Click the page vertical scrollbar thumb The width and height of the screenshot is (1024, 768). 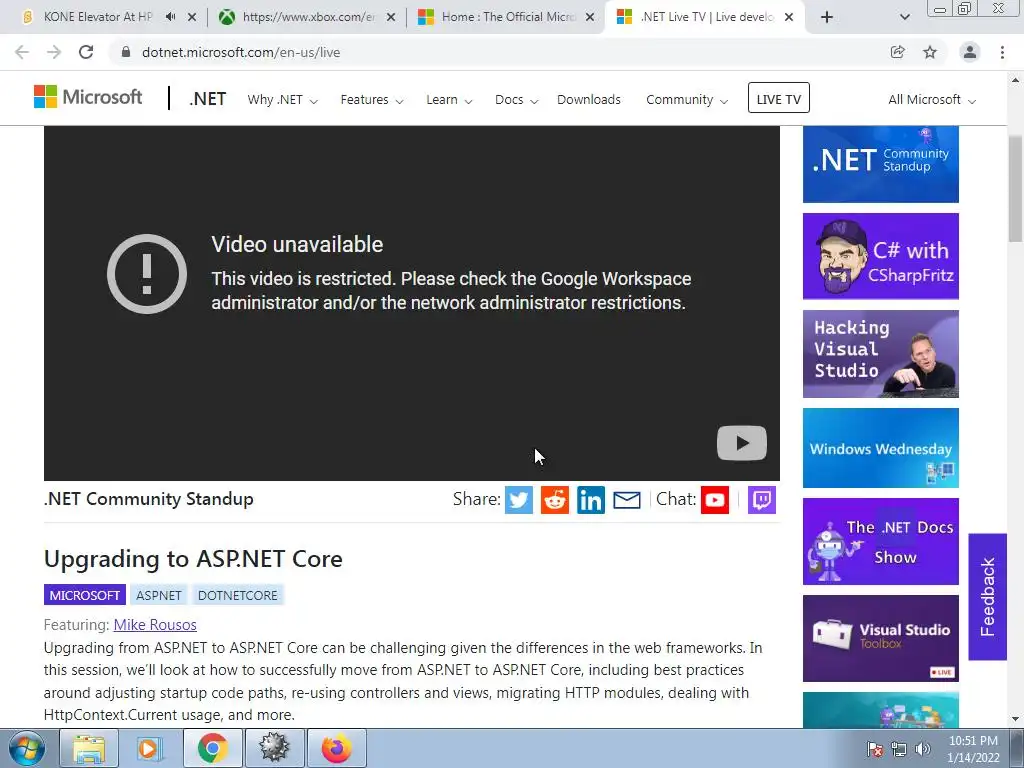(x=1016, y=189)
